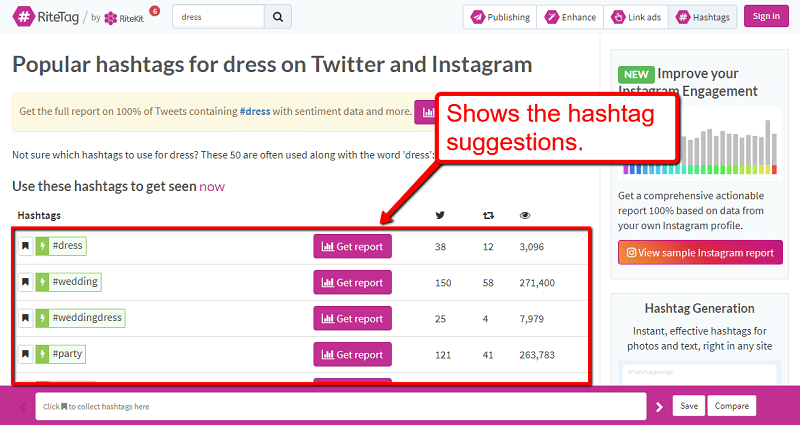
Task: Click the Twitter bird column icon
Action: pyautogui.click(x=440, y=215)
